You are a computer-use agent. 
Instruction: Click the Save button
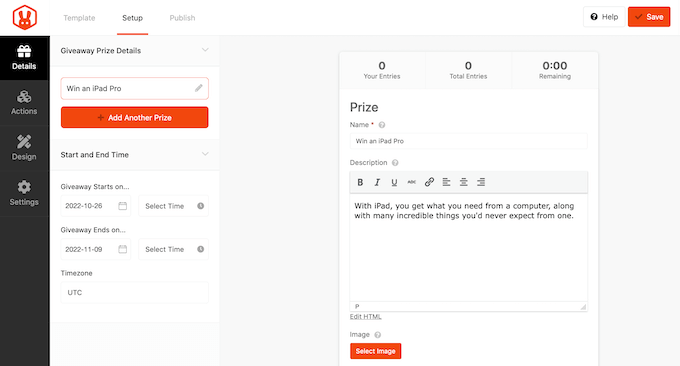pyautogui.click(x=649, y=17)
